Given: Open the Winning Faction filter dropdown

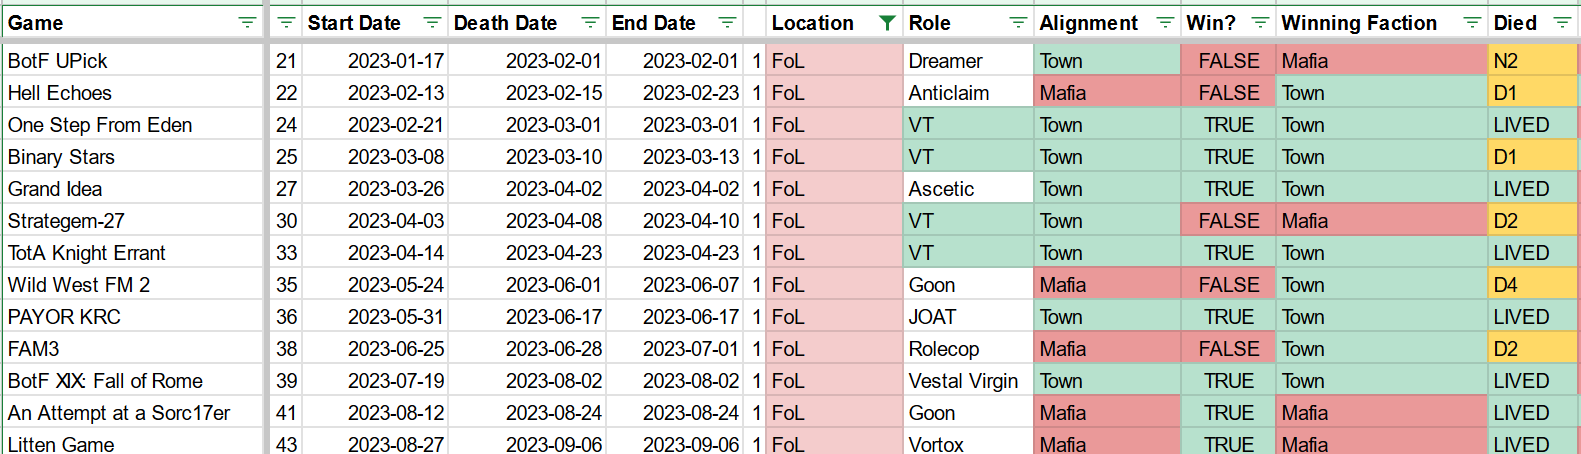Looking at the screenshot, I should click(x=1472, y=23).
